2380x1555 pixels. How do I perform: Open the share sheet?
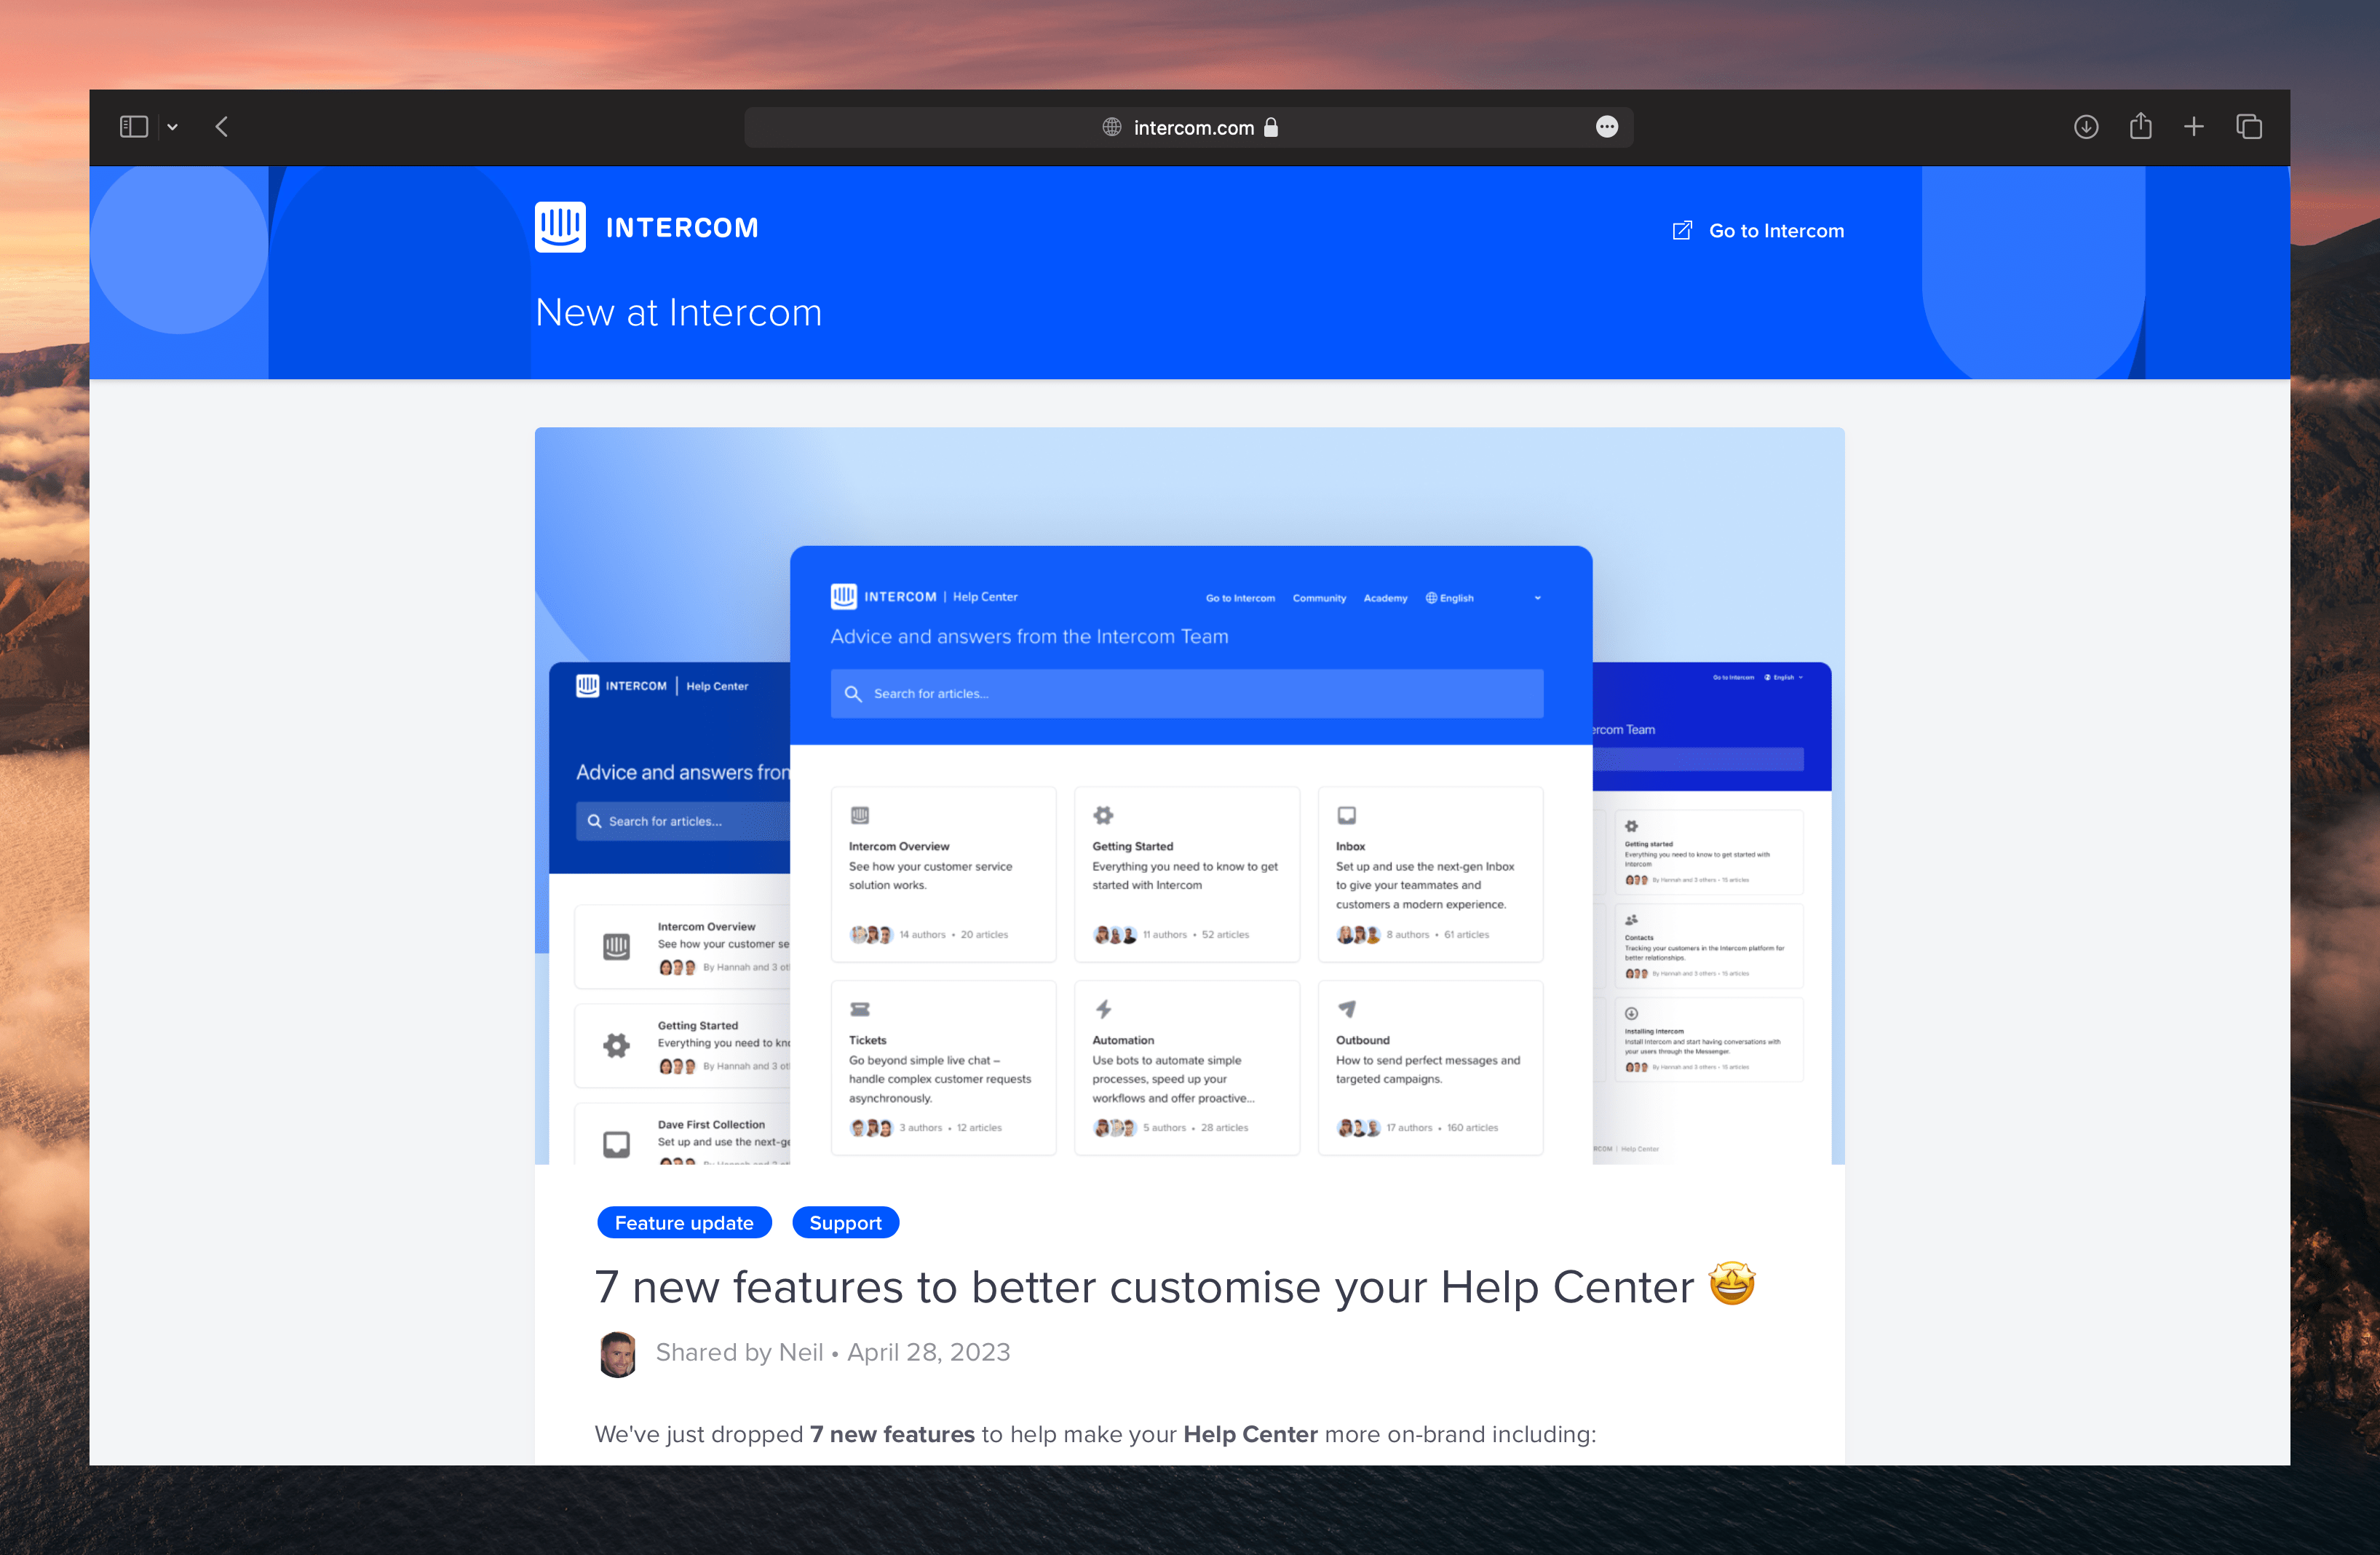coord(2140,127)
